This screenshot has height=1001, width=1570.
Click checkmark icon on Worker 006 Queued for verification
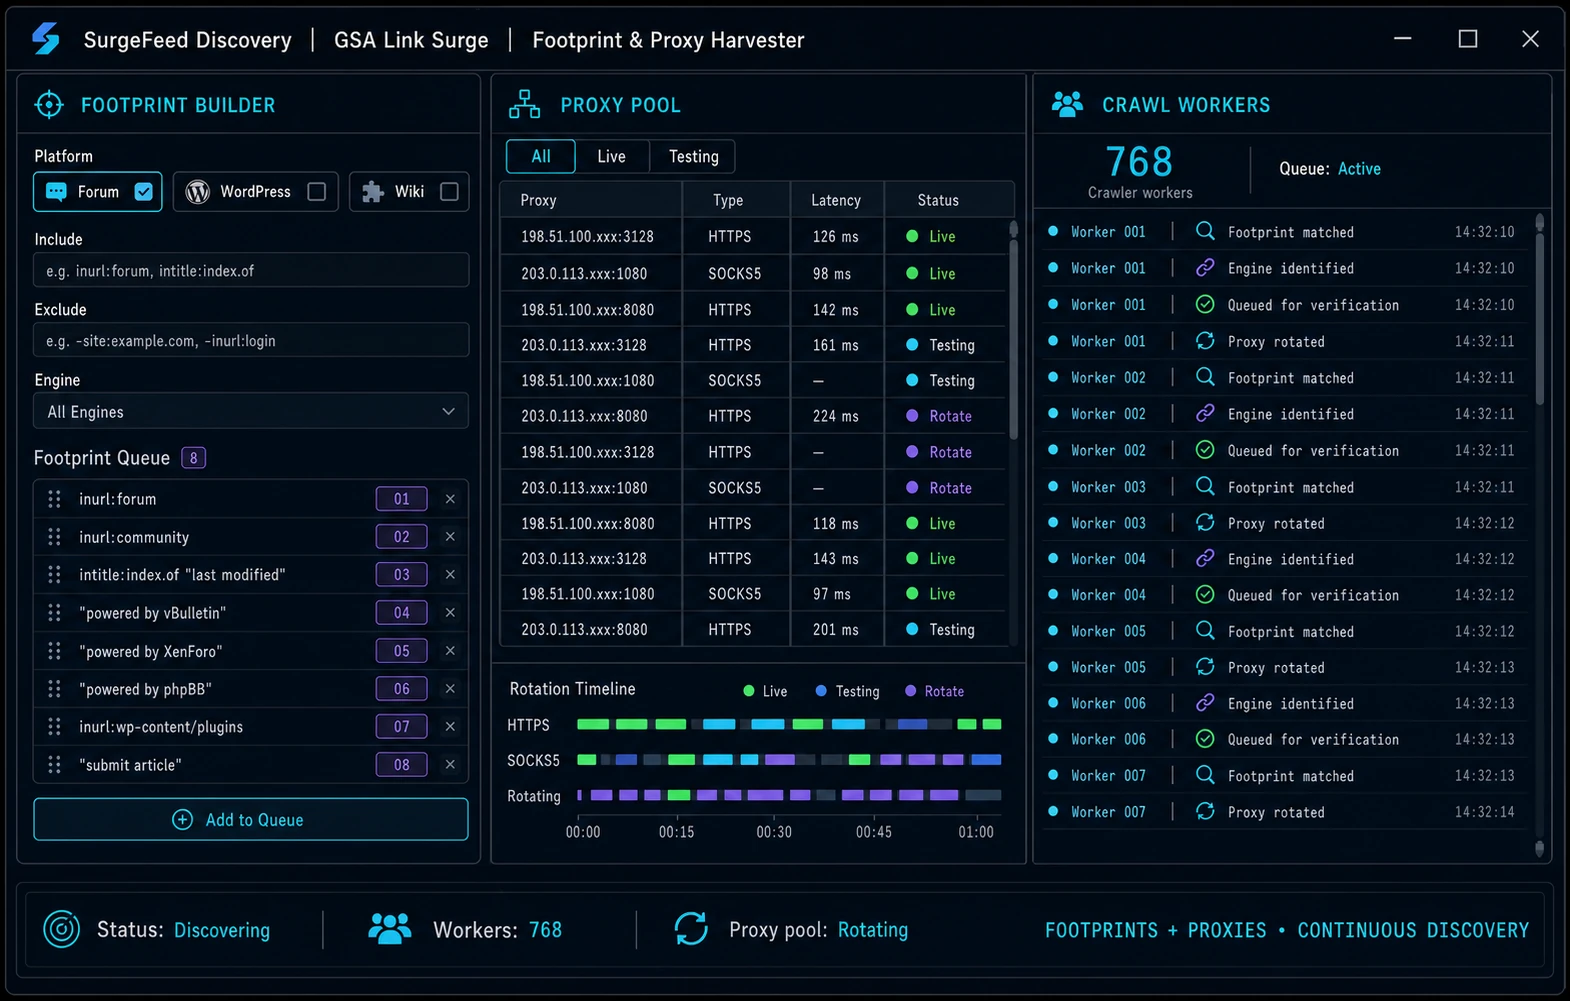tap(1206, 739)
